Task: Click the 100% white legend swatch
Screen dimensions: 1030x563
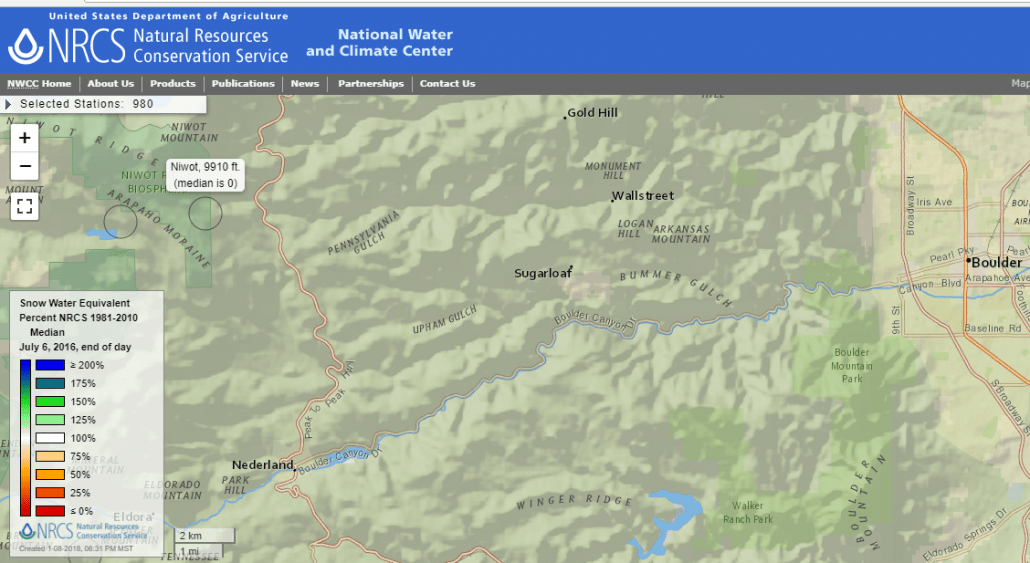Action: [x=50, y=438]
